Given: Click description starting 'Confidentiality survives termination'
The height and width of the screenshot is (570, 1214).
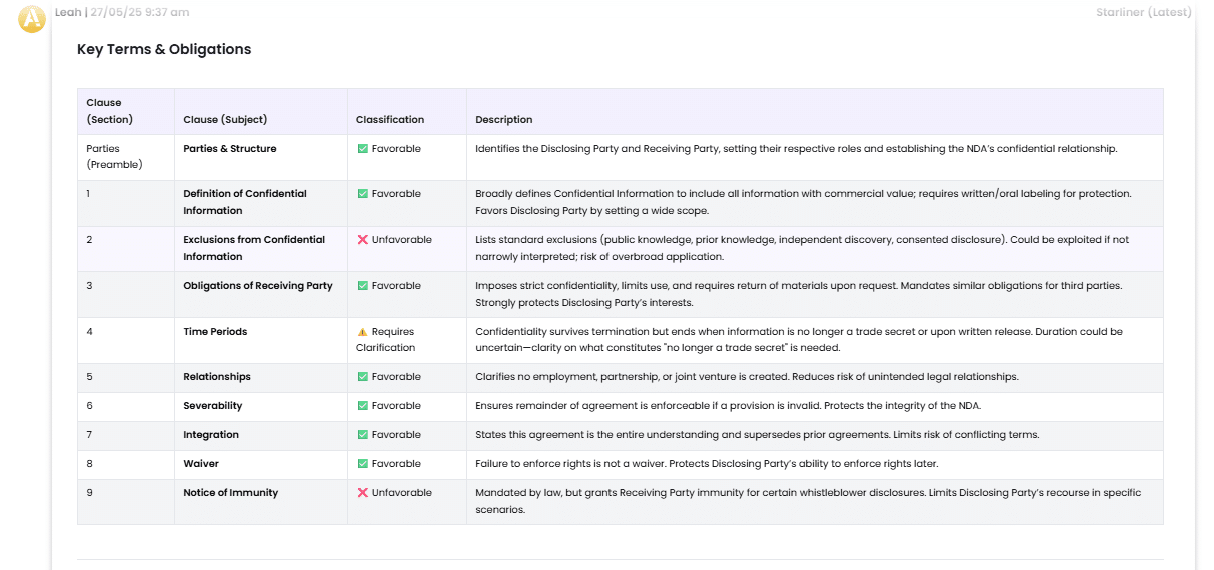Looking at the screenshot, I should [799, 340].
